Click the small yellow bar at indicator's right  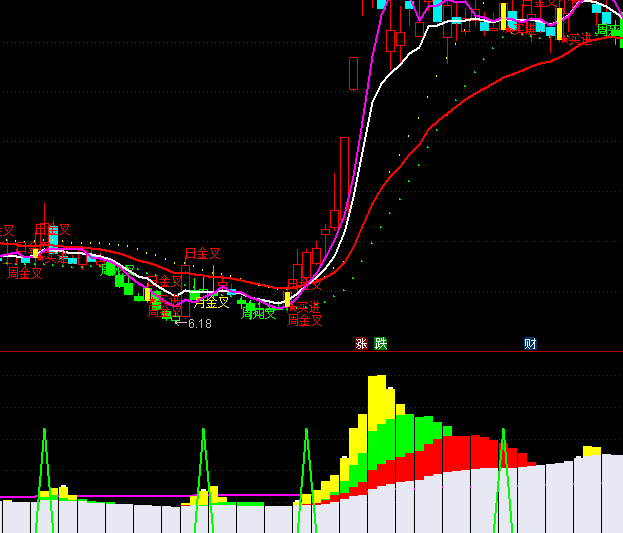tap(591, 451)
